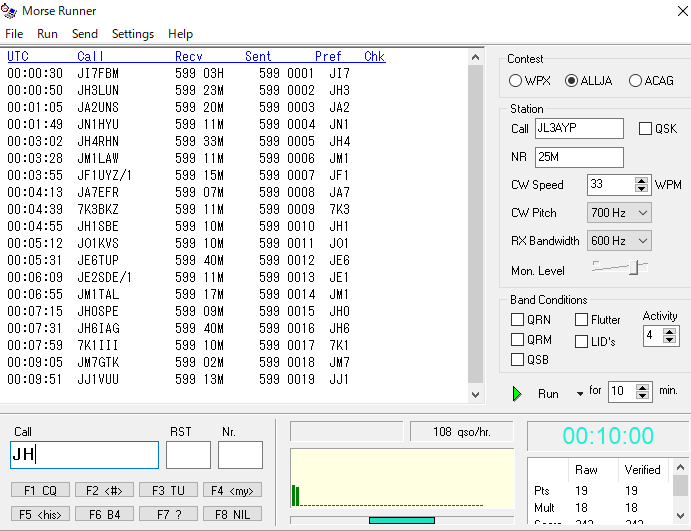The width and height of the screenshot is (691, 531).
Task: Open the Help menu
Action: [x=180, y=34]
